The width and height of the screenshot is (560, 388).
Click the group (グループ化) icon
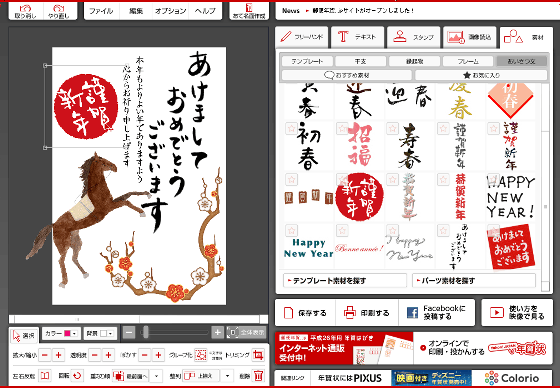[201, 355]
